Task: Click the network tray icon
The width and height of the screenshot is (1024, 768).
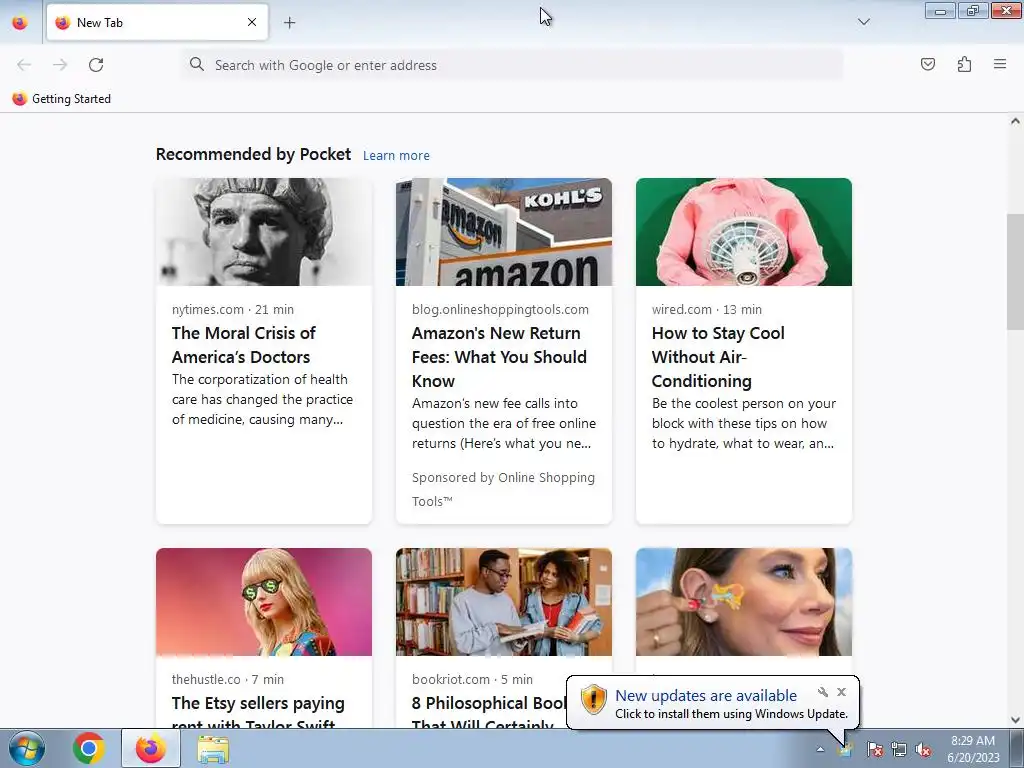Action: pyautogui.click(x=899, y=749)
